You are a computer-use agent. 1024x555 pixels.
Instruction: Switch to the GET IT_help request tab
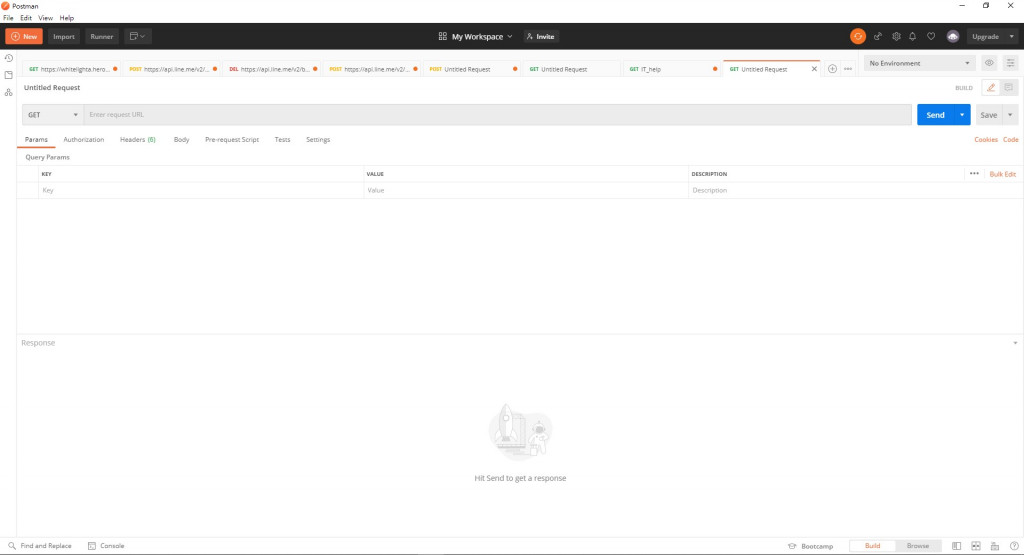coord(672,69)
